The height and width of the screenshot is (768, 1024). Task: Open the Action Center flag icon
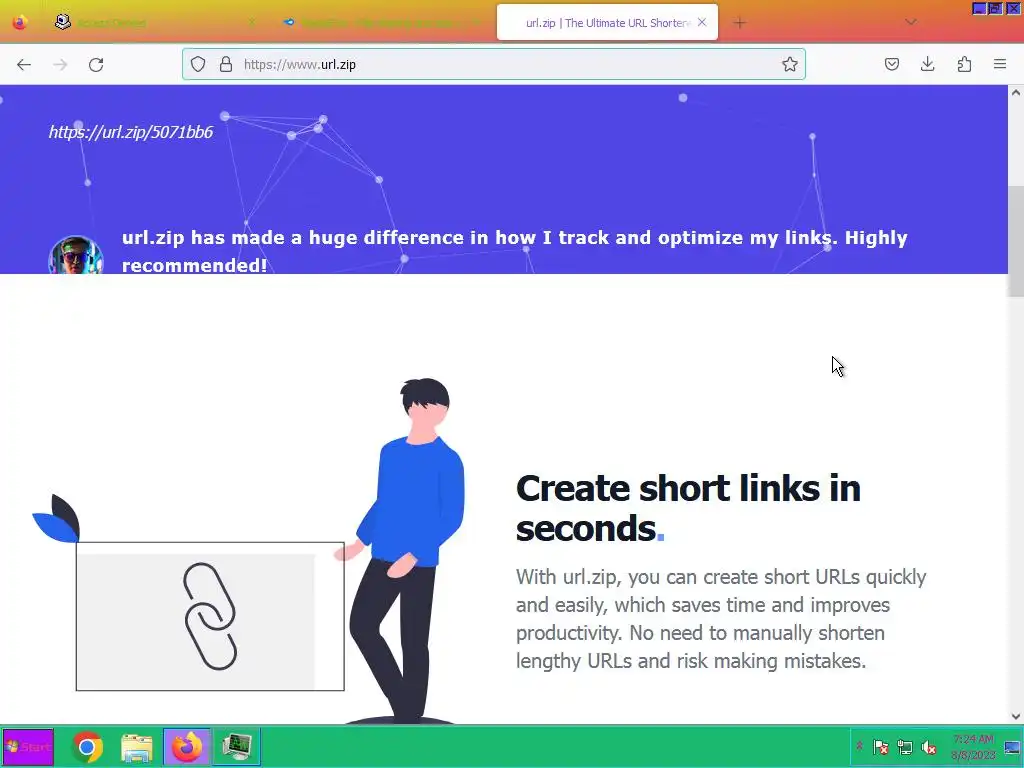[x=880, y=746]
